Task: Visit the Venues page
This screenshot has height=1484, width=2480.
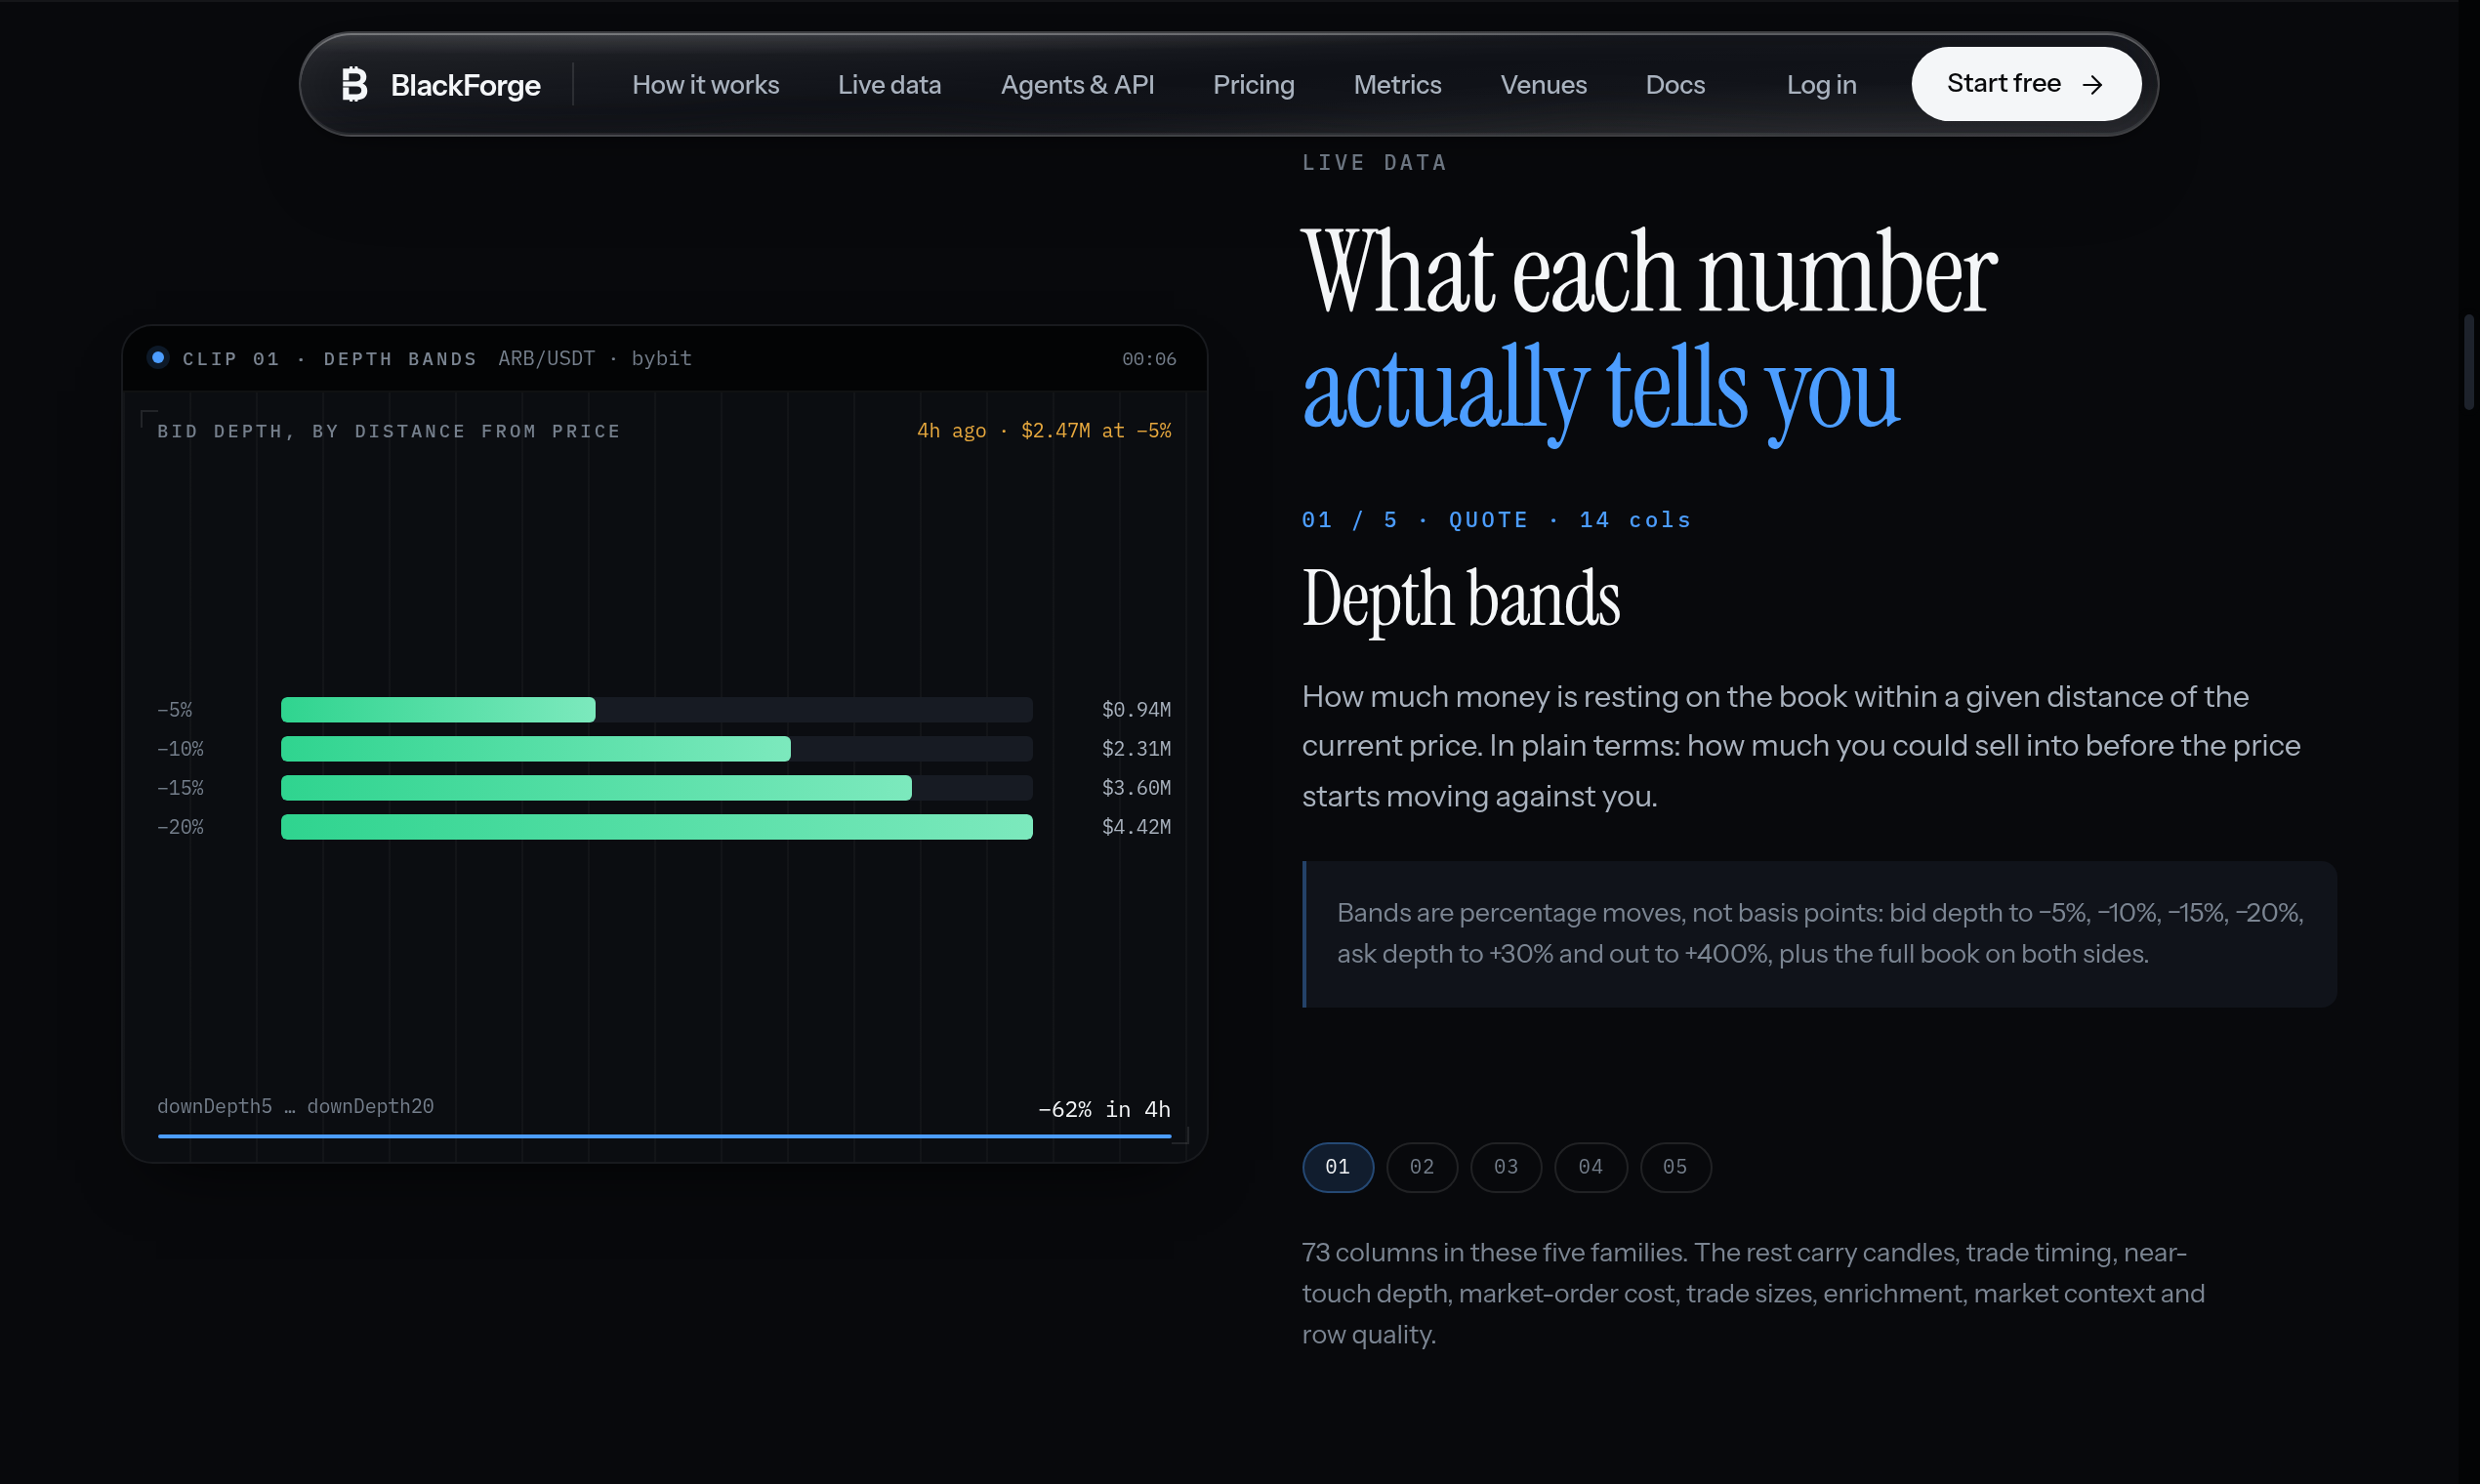Action: [1543, 85]
